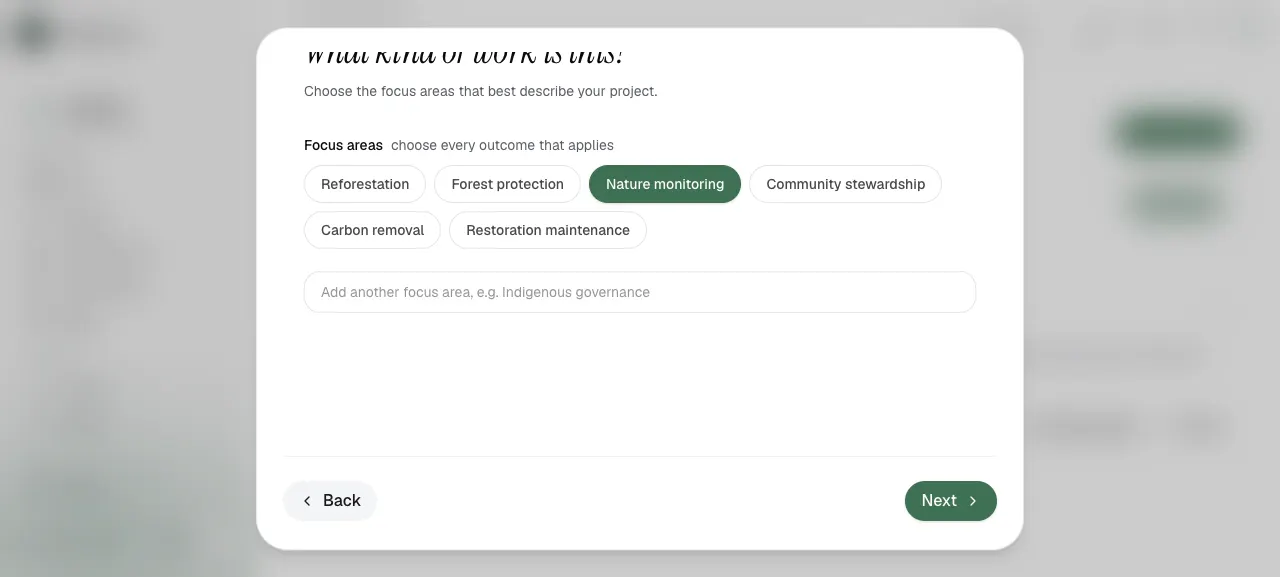Click the 'Focus areas' label
Viewport: 1280px width, 577px height.
343,145
